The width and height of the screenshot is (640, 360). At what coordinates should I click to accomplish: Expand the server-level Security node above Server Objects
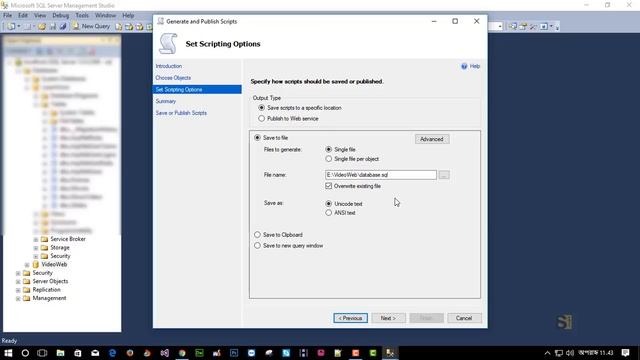18,273
